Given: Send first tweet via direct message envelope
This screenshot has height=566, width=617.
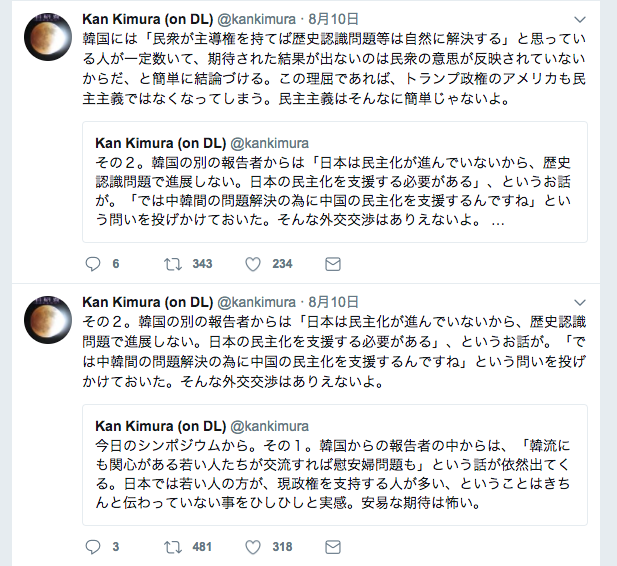Looking at the screenshot, I should 332,264.
